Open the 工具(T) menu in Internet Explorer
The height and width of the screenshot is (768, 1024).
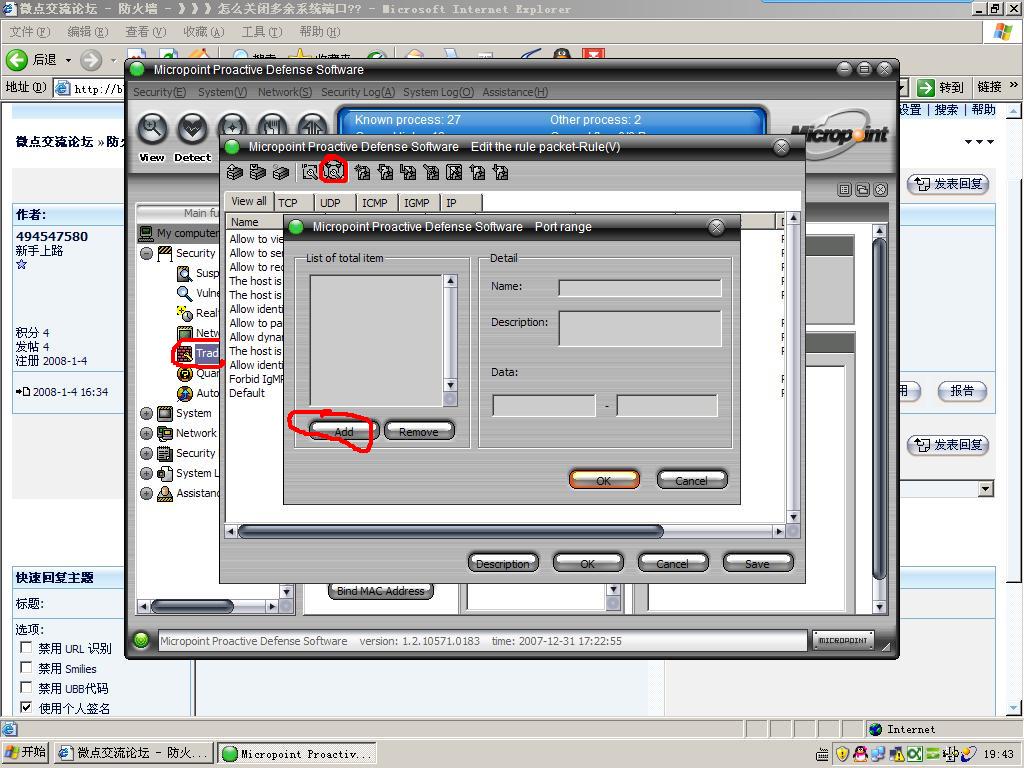tap(262, 31)
